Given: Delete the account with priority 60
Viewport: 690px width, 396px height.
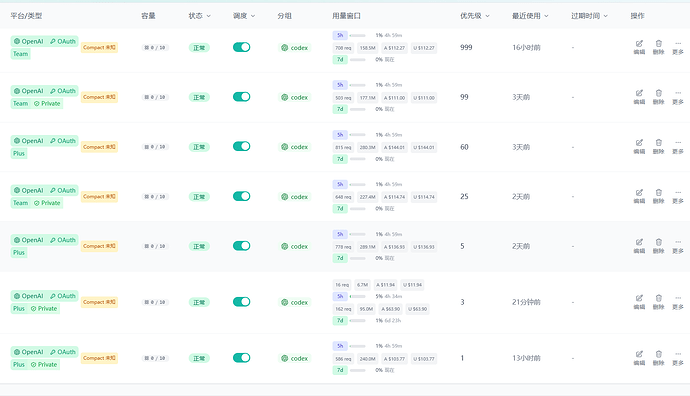Looking at the screenshot, I should click(658, 147).
